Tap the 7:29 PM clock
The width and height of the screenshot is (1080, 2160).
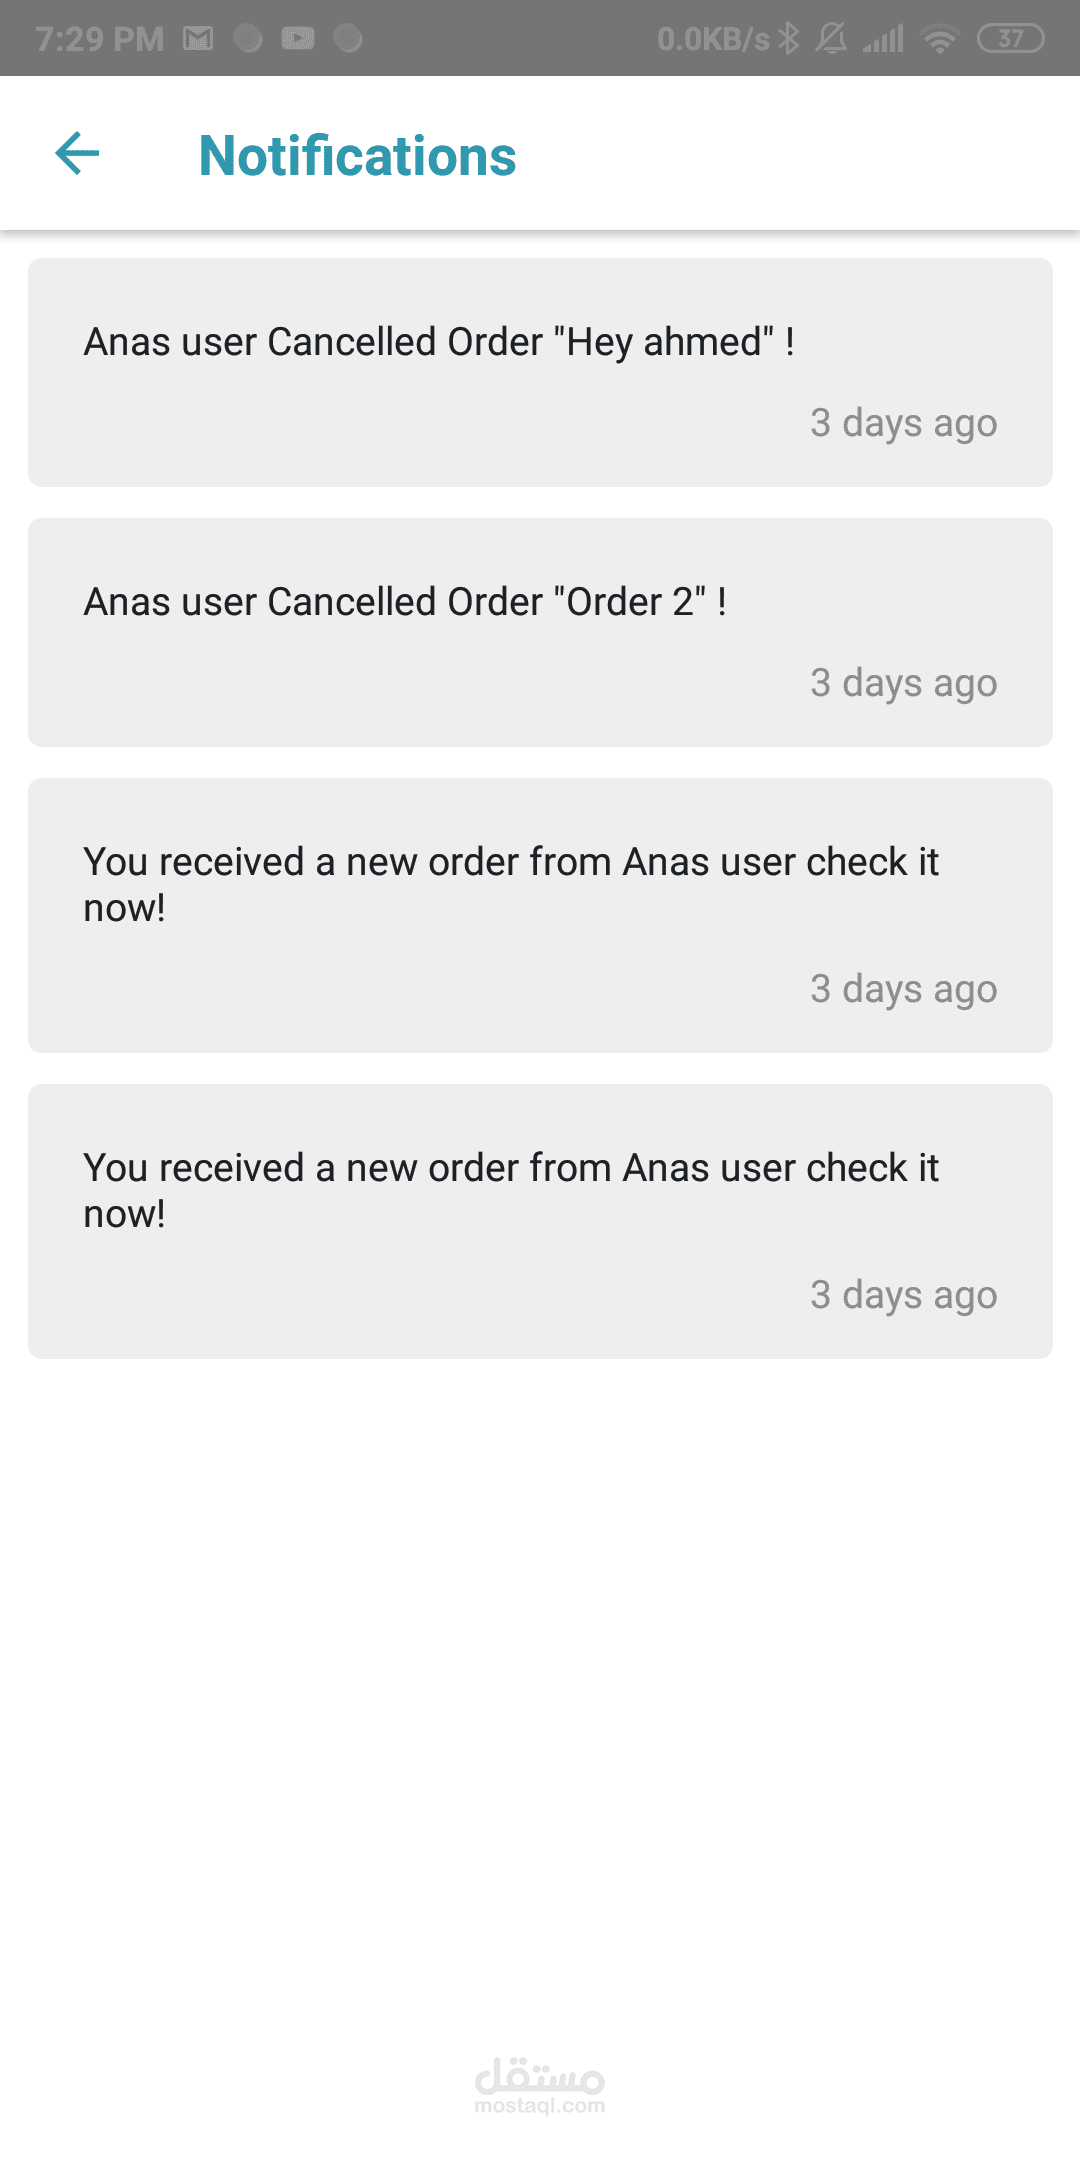tap(99, 39)
